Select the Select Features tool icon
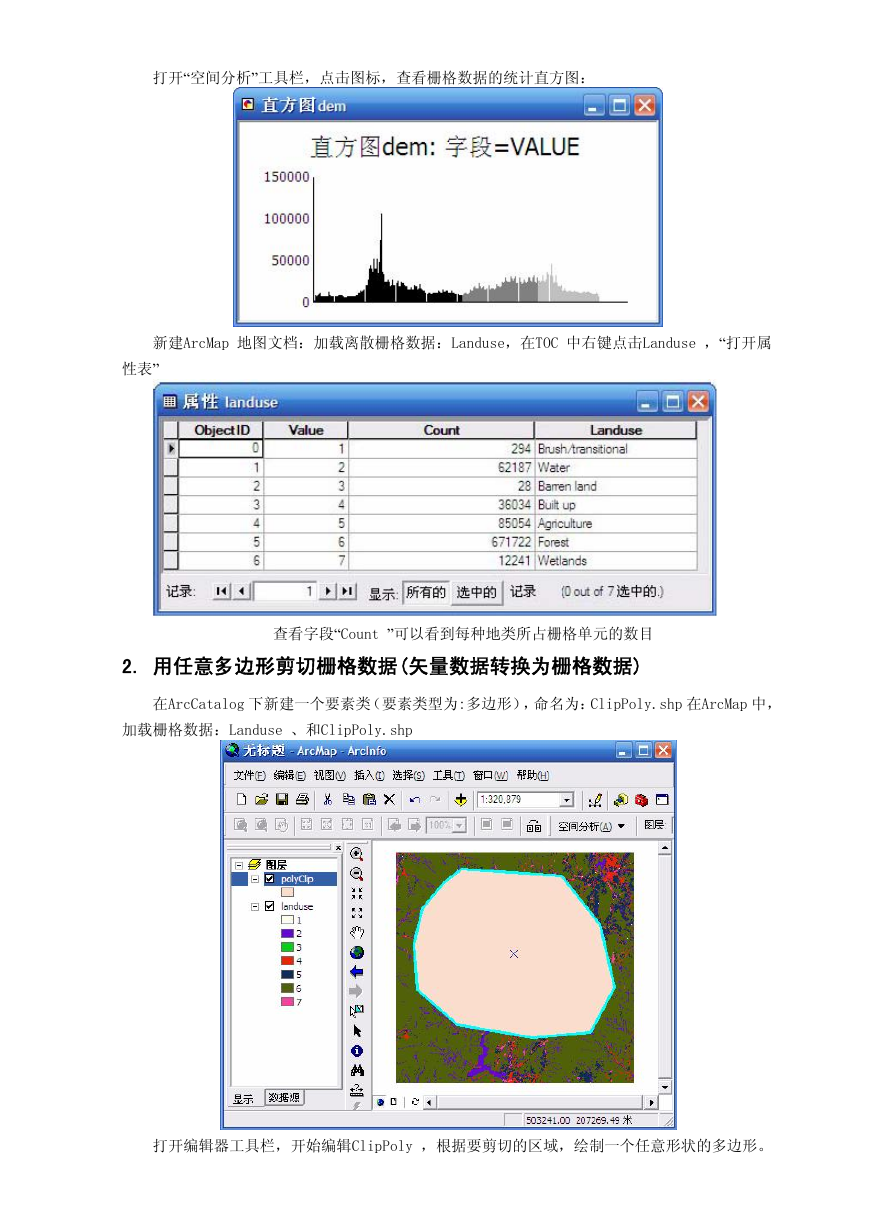The image size is (869, 1228). [x=357, y=1011]
